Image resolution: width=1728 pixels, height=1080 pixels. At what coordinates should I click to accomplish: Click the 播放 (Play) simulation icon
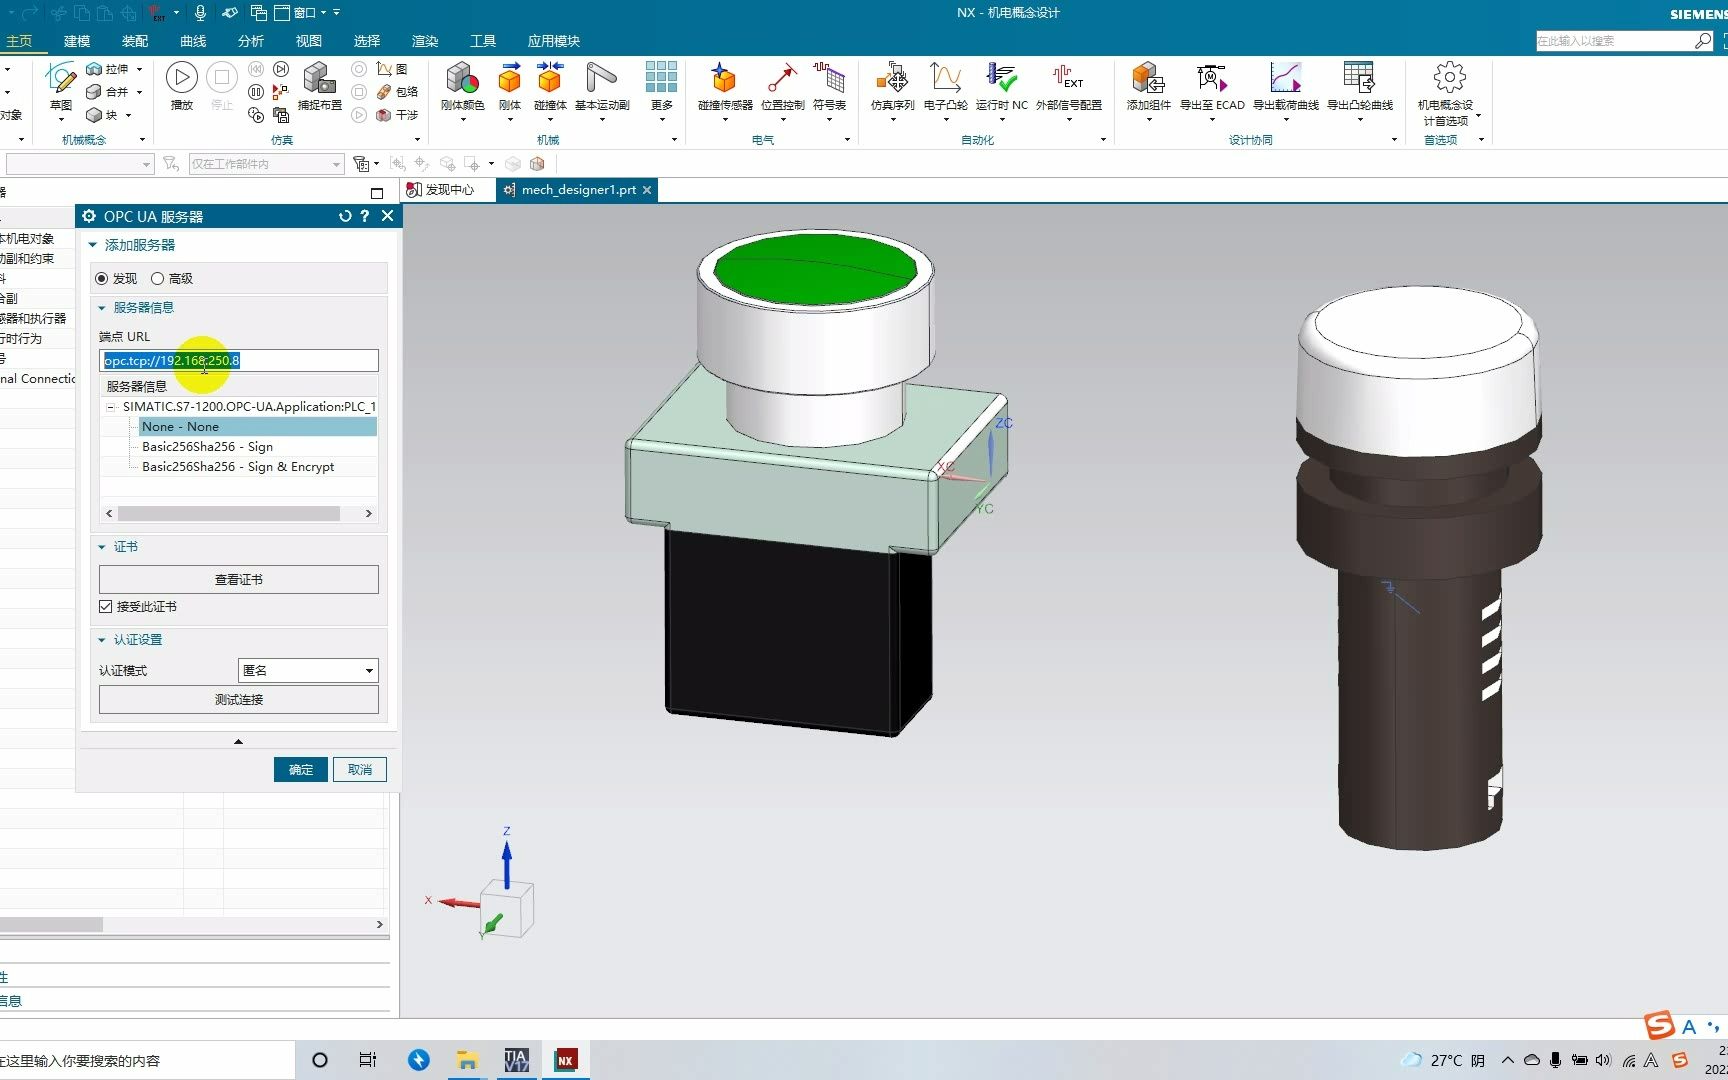pos(181,78)
